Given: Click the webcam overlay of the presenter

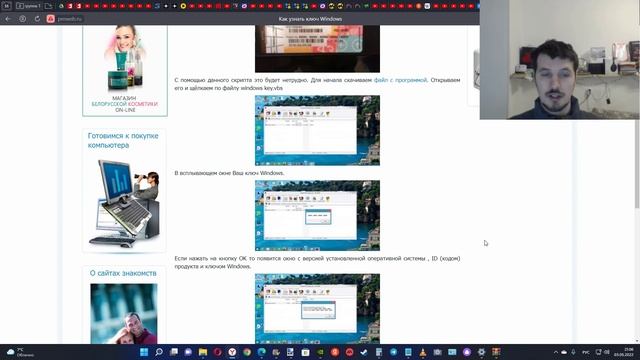Looking at the screenshot, I should (560, 60).
